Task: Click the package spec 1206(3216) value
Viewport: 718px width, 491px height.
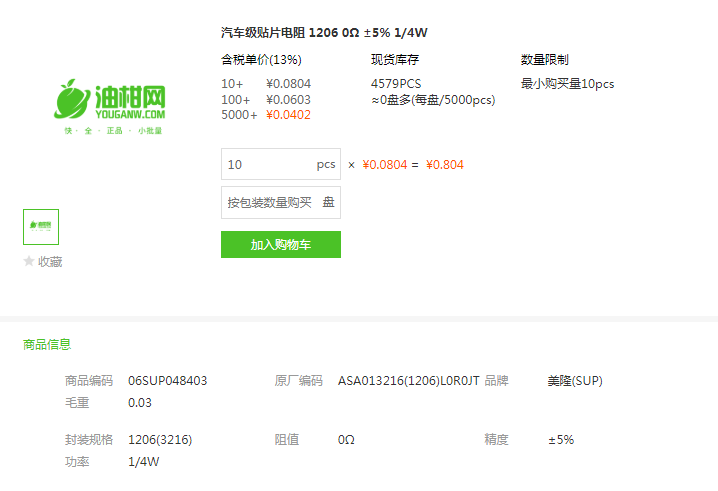Action: point(160,440)
